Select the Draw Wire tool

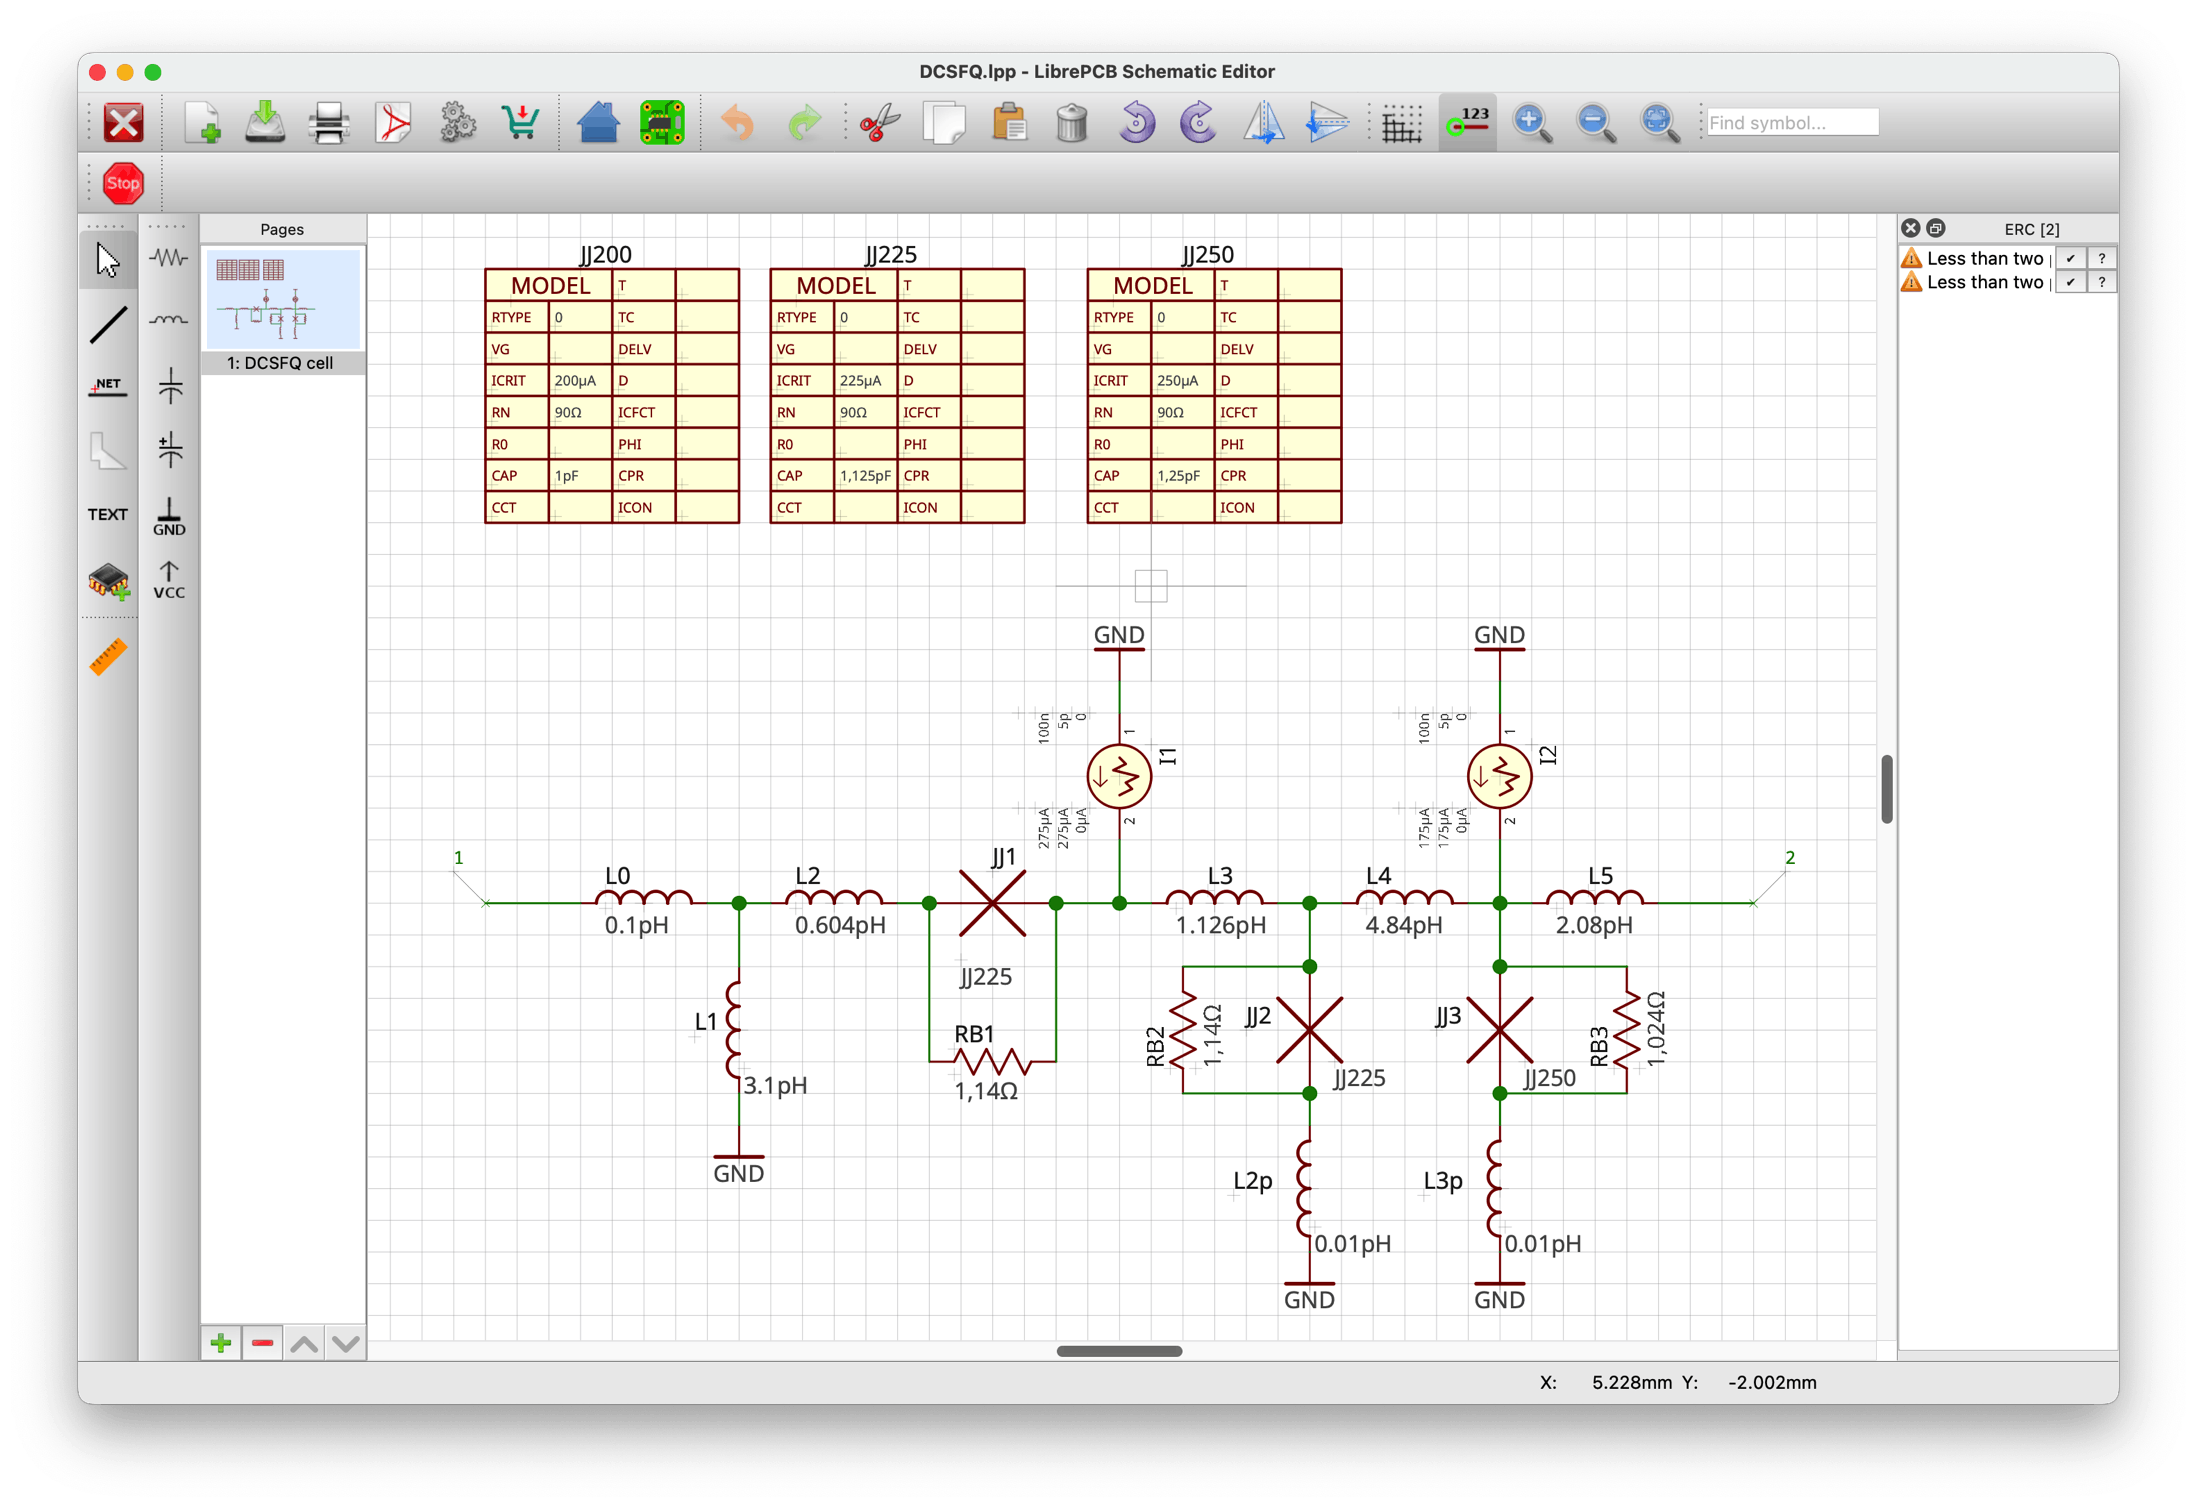tap(108, 325)
